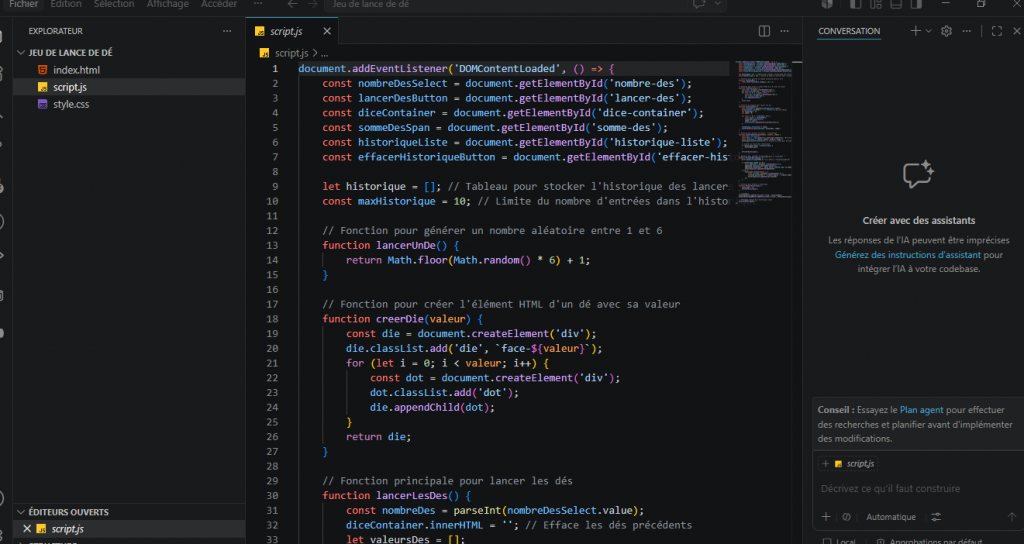Open the tools configuration sliders icon
The width and height of the screenshot is (1024, 544).
pyautogui.click(x=936, y=517)
